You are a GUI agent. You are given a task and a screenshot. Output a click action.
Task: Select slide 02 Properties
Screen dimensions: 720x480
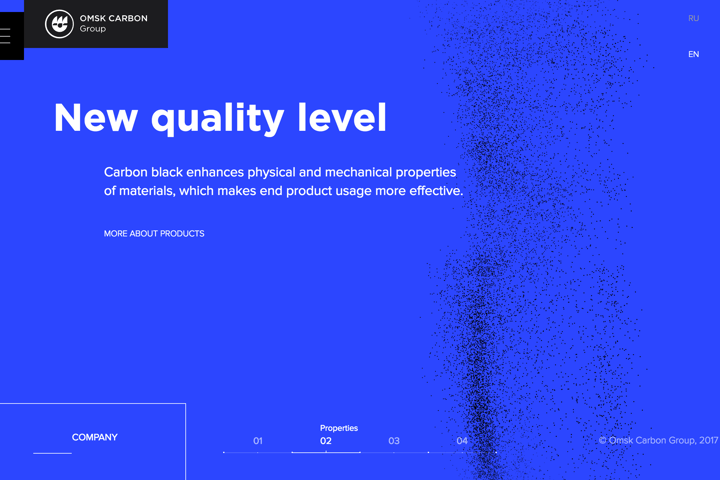tap(326, 441)
